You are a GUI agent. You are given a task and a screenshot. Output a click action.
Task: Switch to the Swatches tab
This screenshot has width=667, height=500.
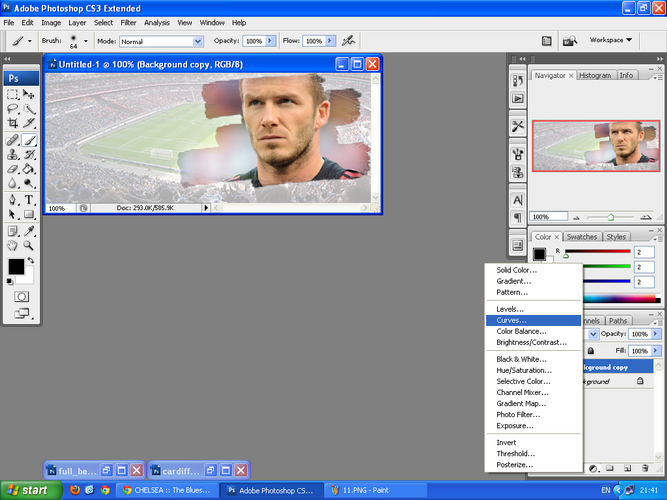pos(581,237)
